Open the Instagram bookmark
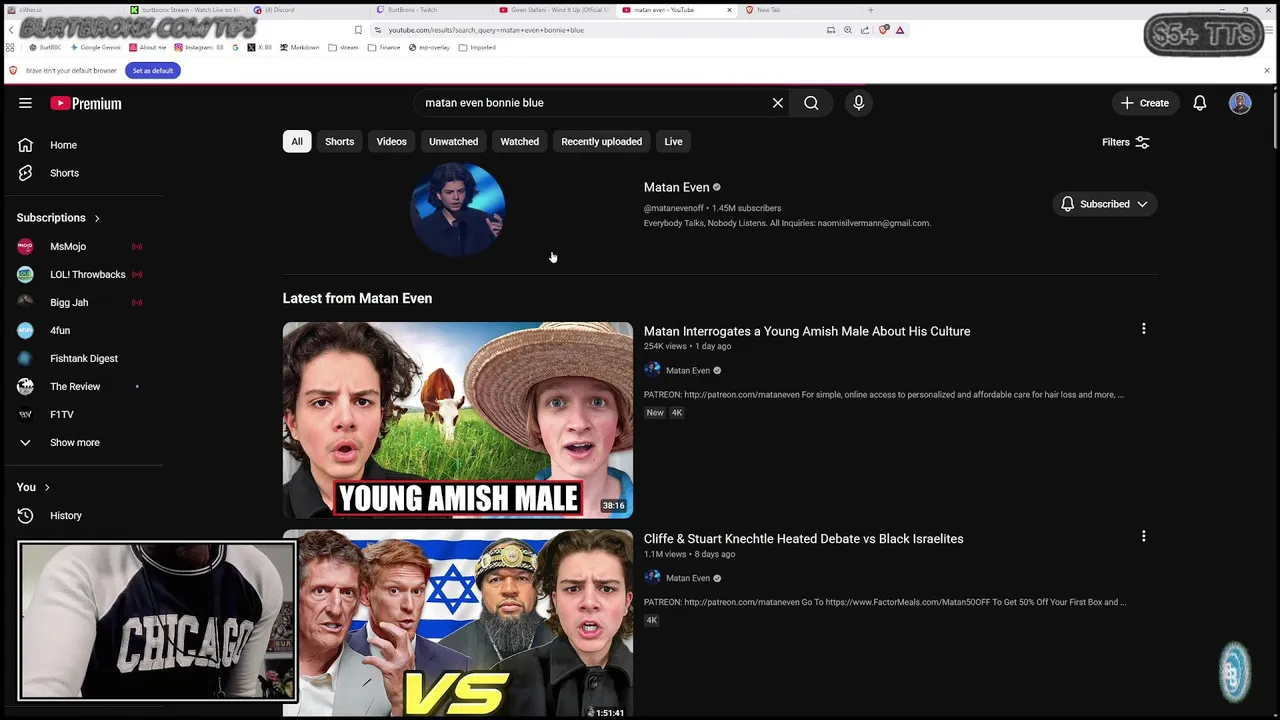The image size is (1280, 720). coord(198,47)
